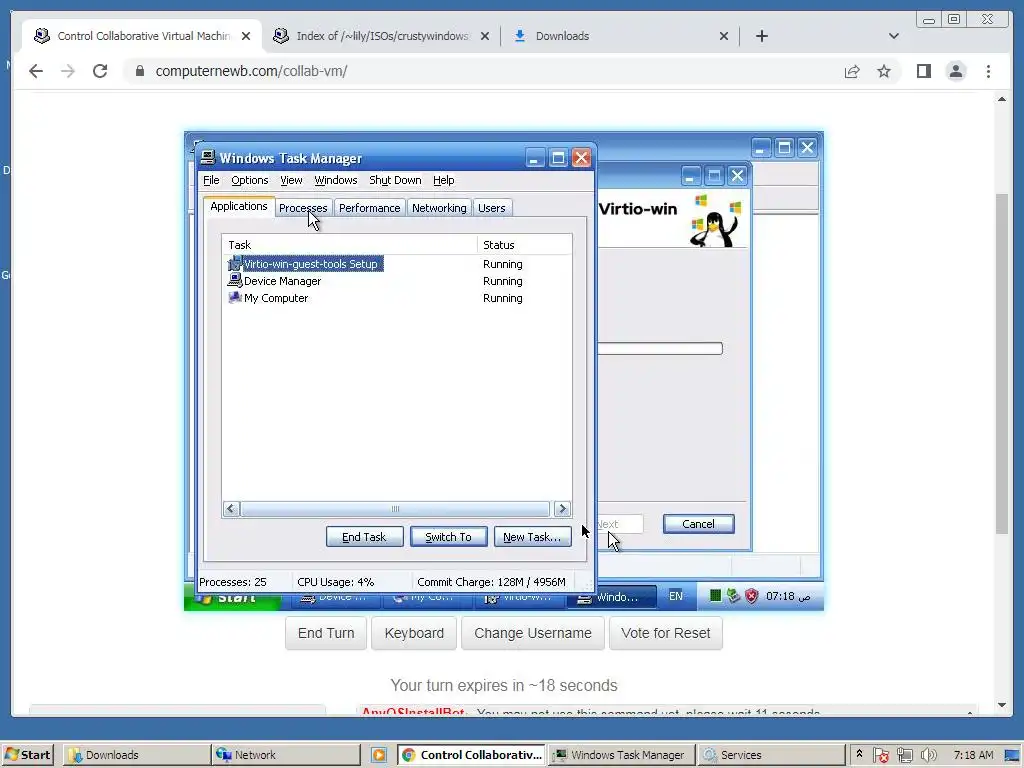
Task: Open the View menu in Task Manager
Action: click(291, 180)
